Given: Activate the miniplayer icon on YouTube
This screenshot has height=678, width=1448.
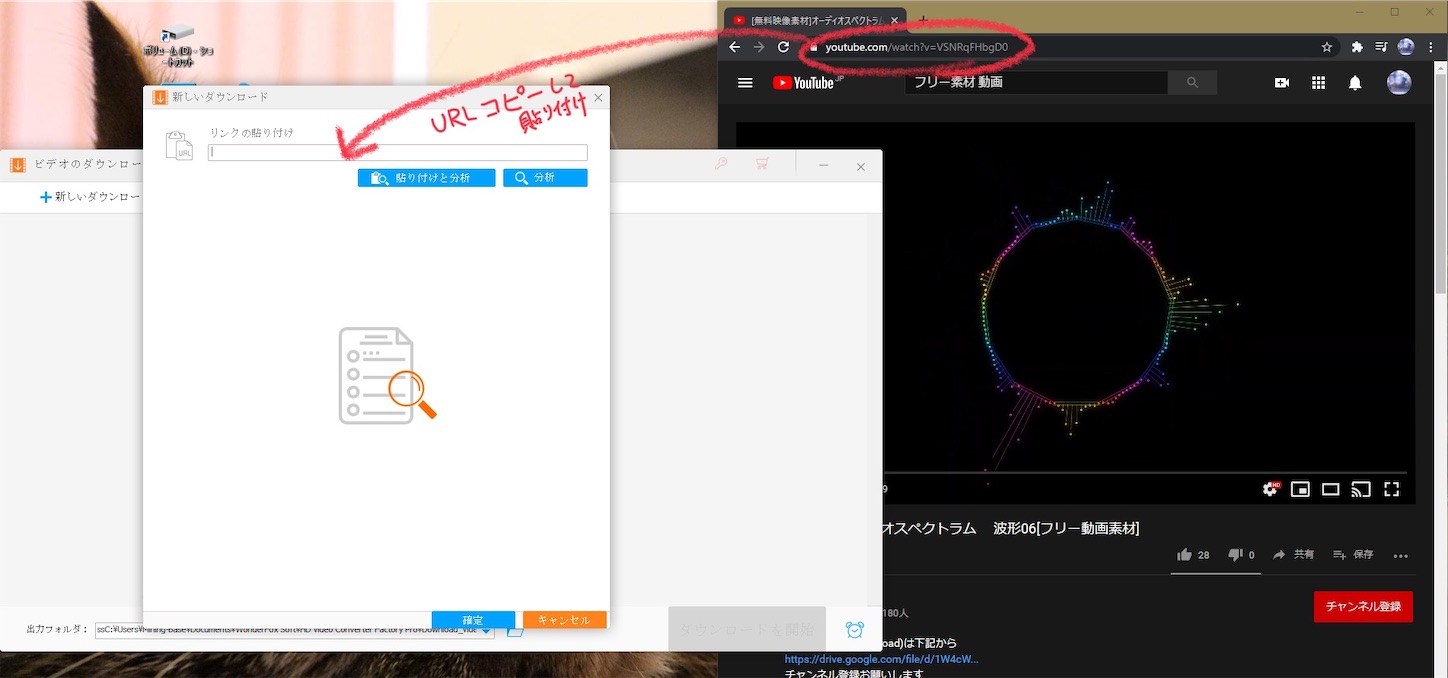Looking at the screenshot, I should tap(1301, 489).
